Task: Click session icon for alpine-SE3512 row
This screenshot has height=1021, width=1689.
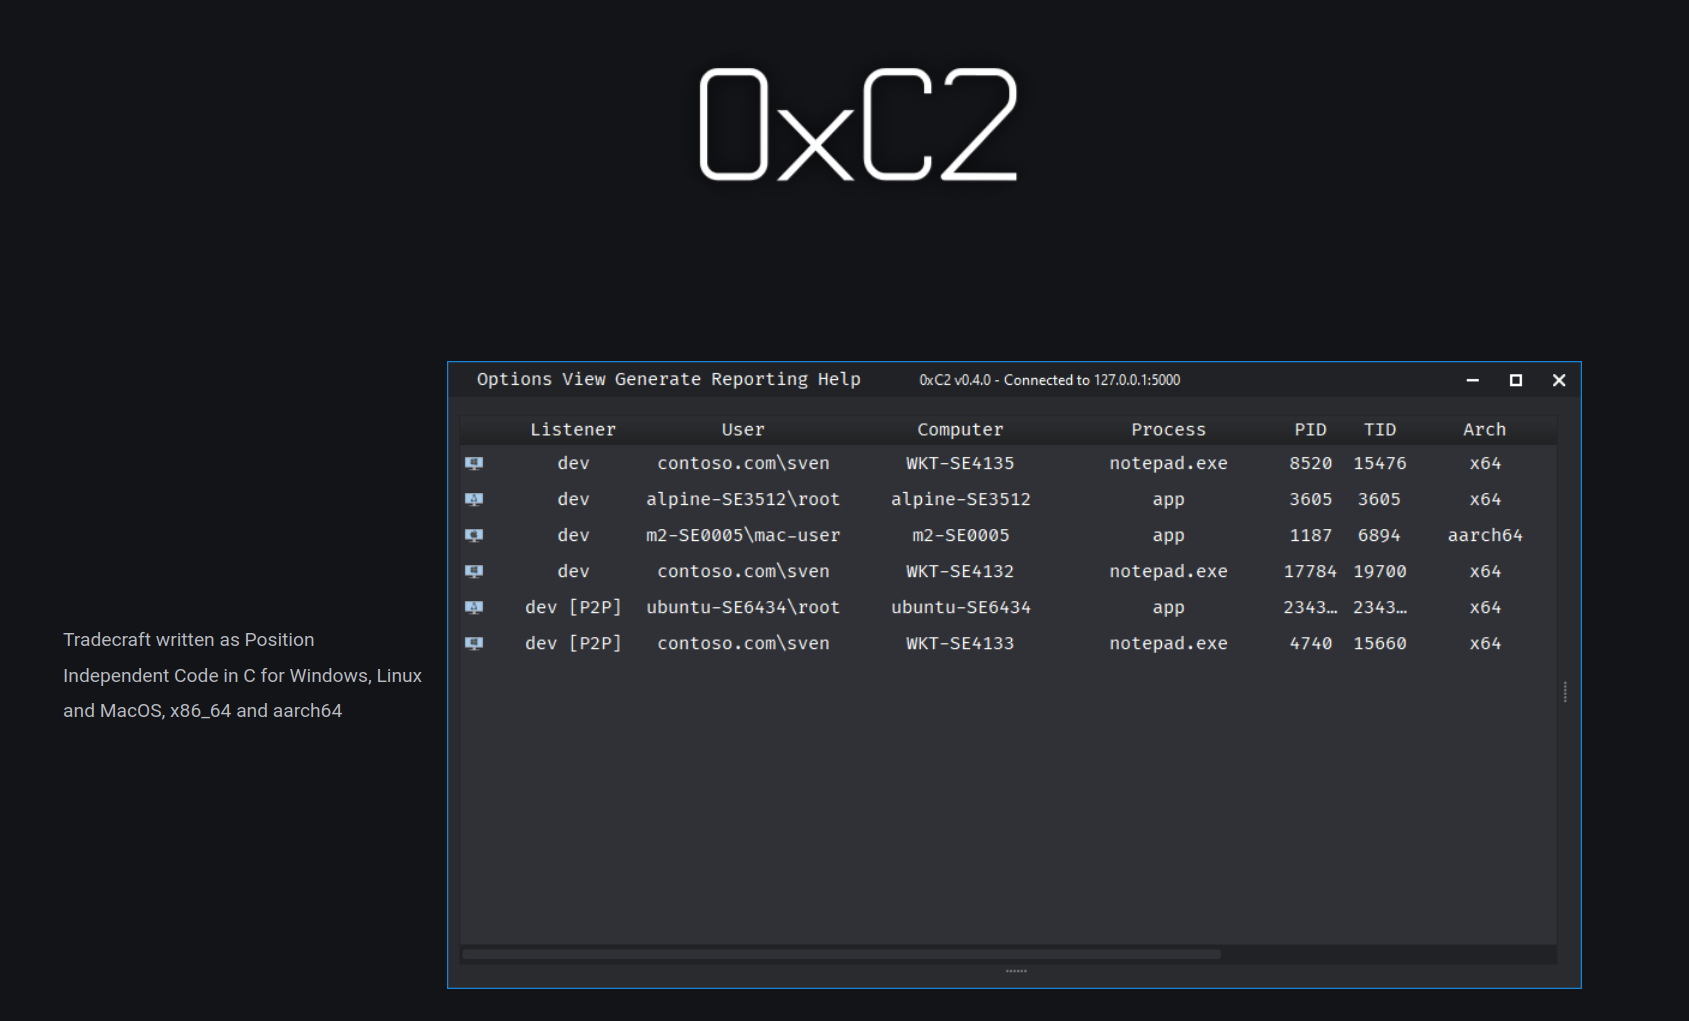Action: [x=474, y=499]
